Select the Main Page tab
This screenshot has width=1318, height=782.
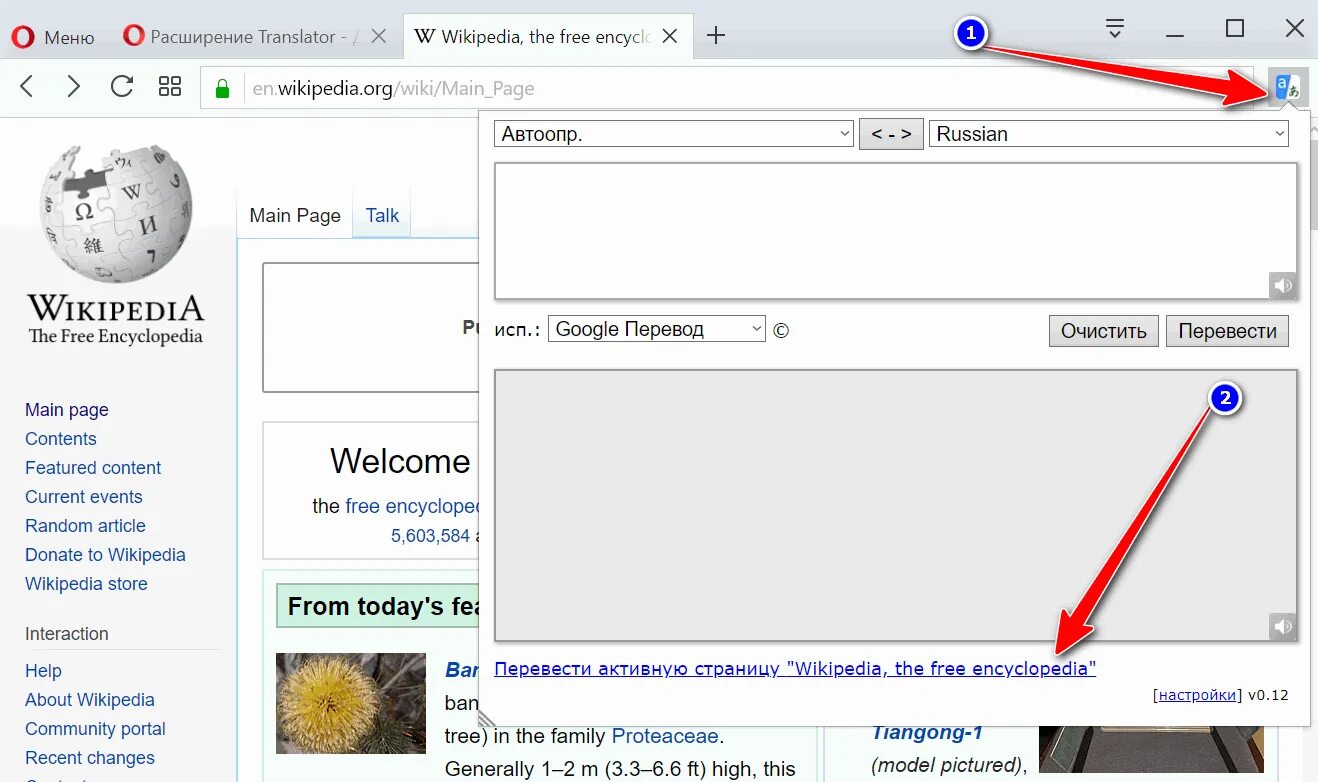coord(295,216)
